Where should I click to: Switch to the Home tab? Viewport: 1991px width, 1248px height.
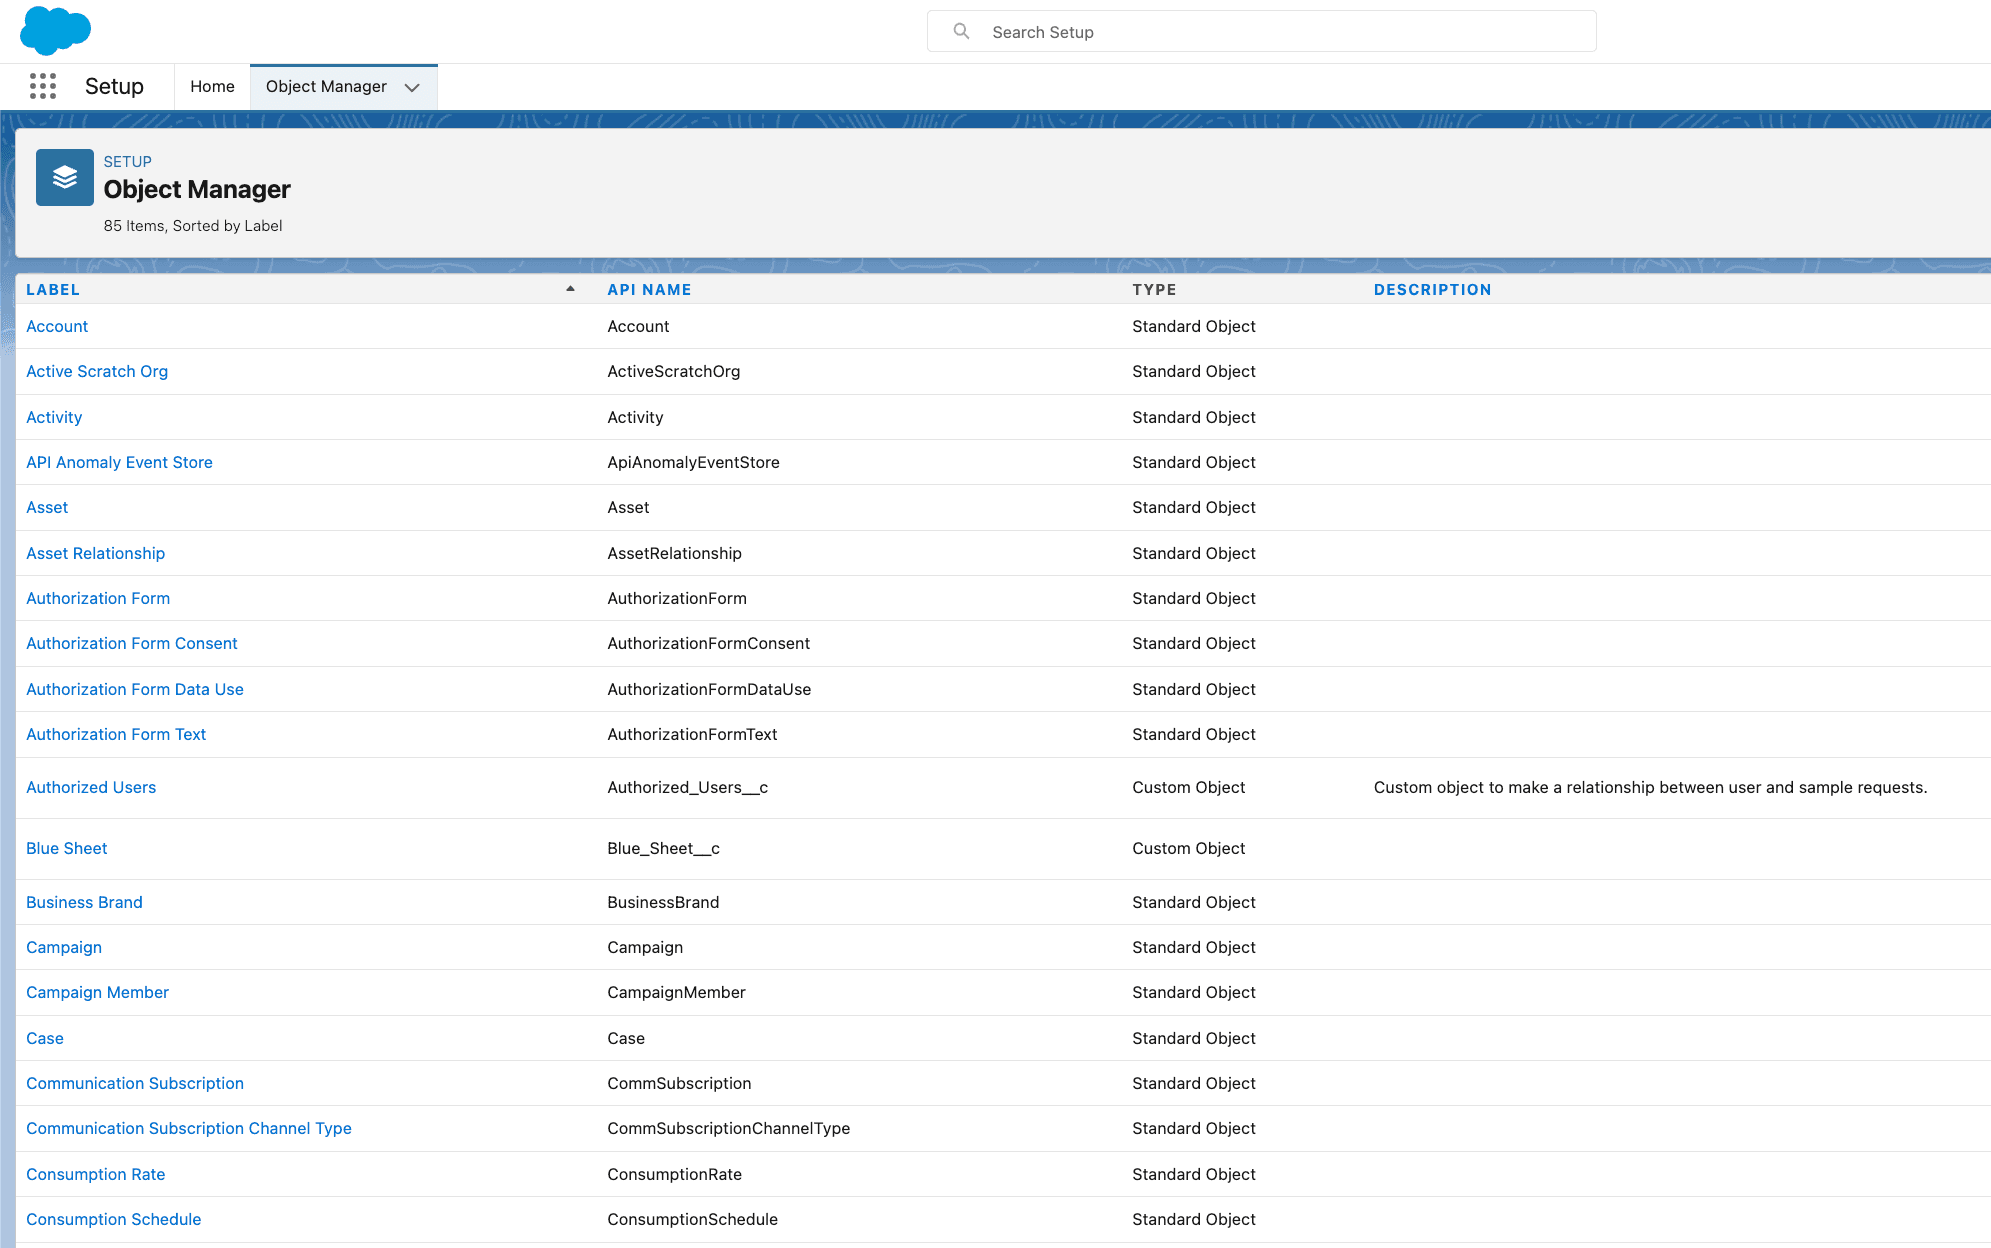(212, 86)
